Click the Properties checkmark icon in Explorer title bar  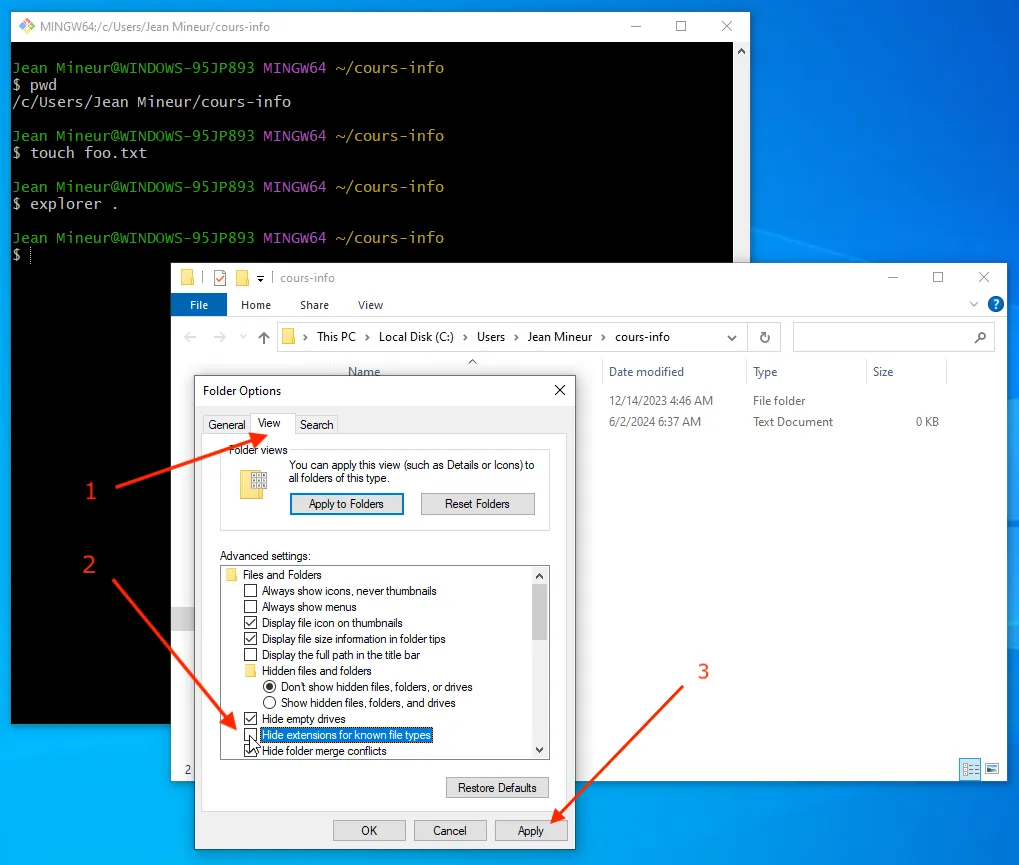[x=220, y=278]
